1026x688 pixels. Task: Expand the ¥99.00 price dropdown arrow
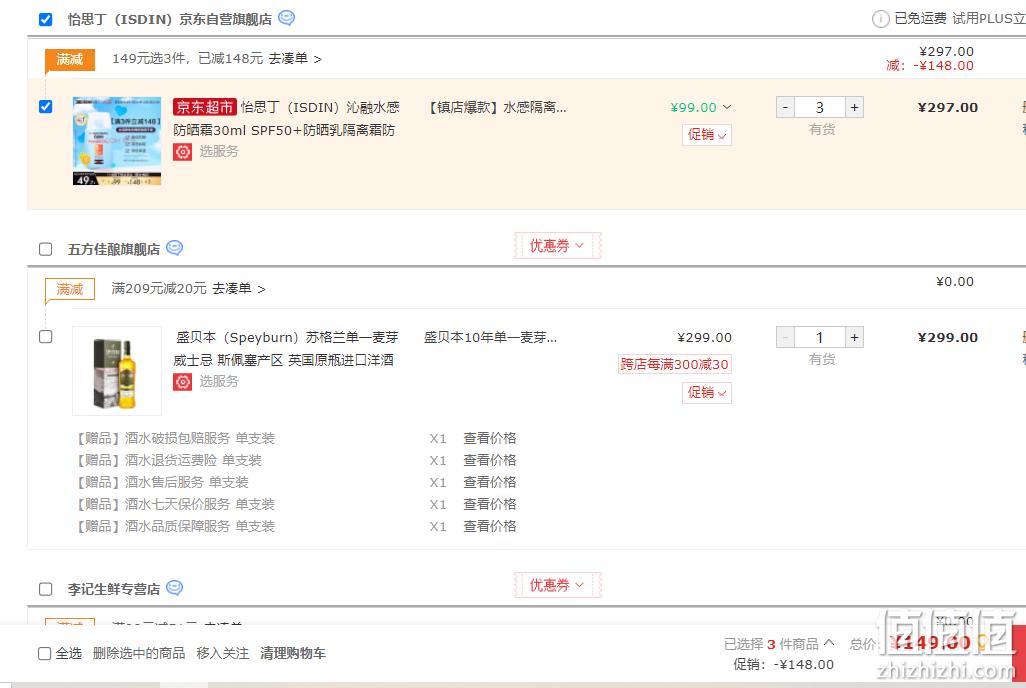[726, 107]
